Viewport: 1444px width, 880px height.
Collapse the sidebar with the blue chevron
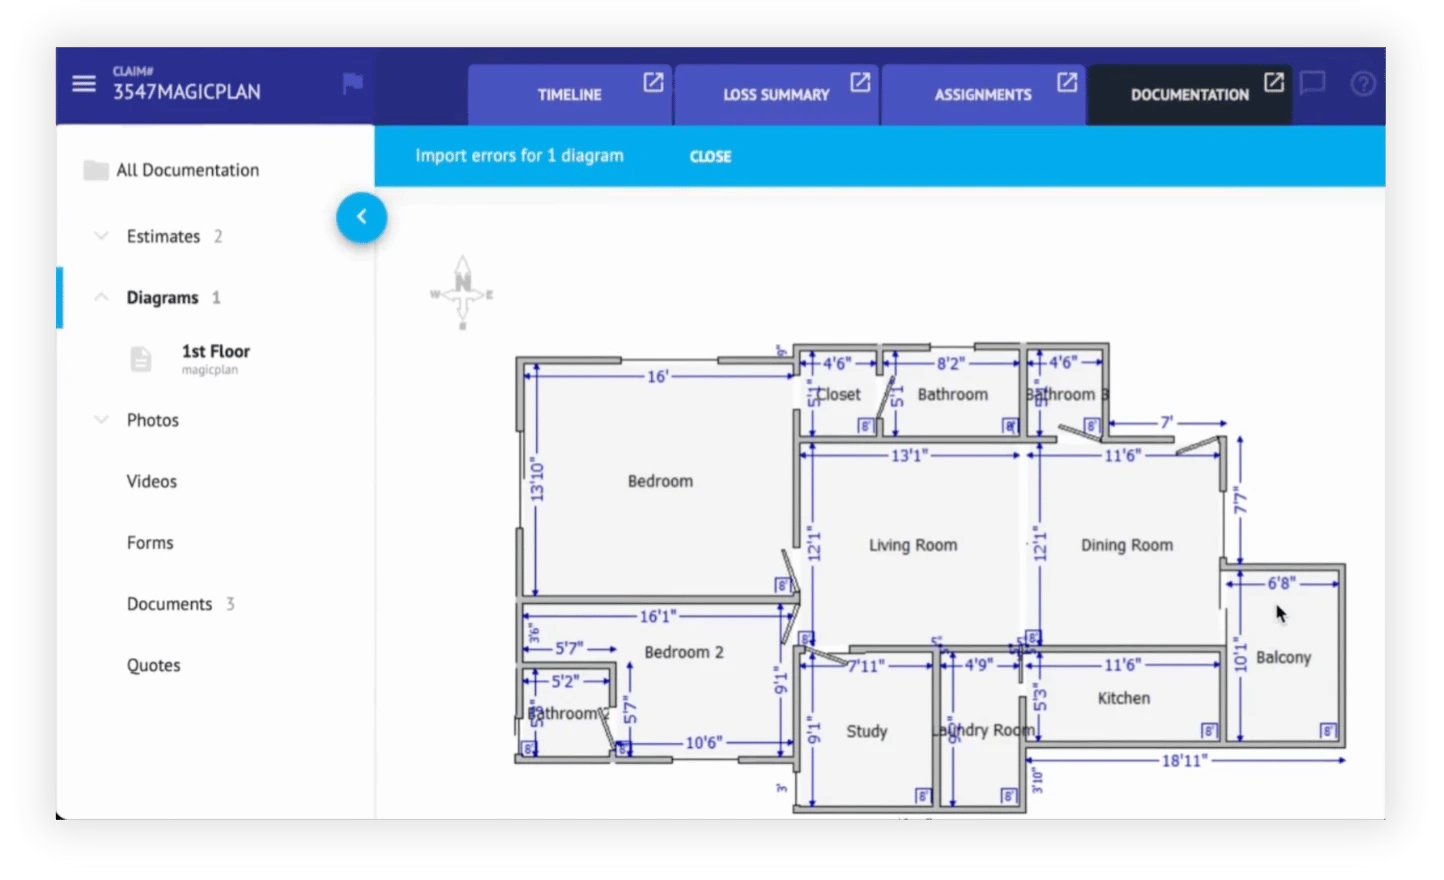click(x=362, y=217)
